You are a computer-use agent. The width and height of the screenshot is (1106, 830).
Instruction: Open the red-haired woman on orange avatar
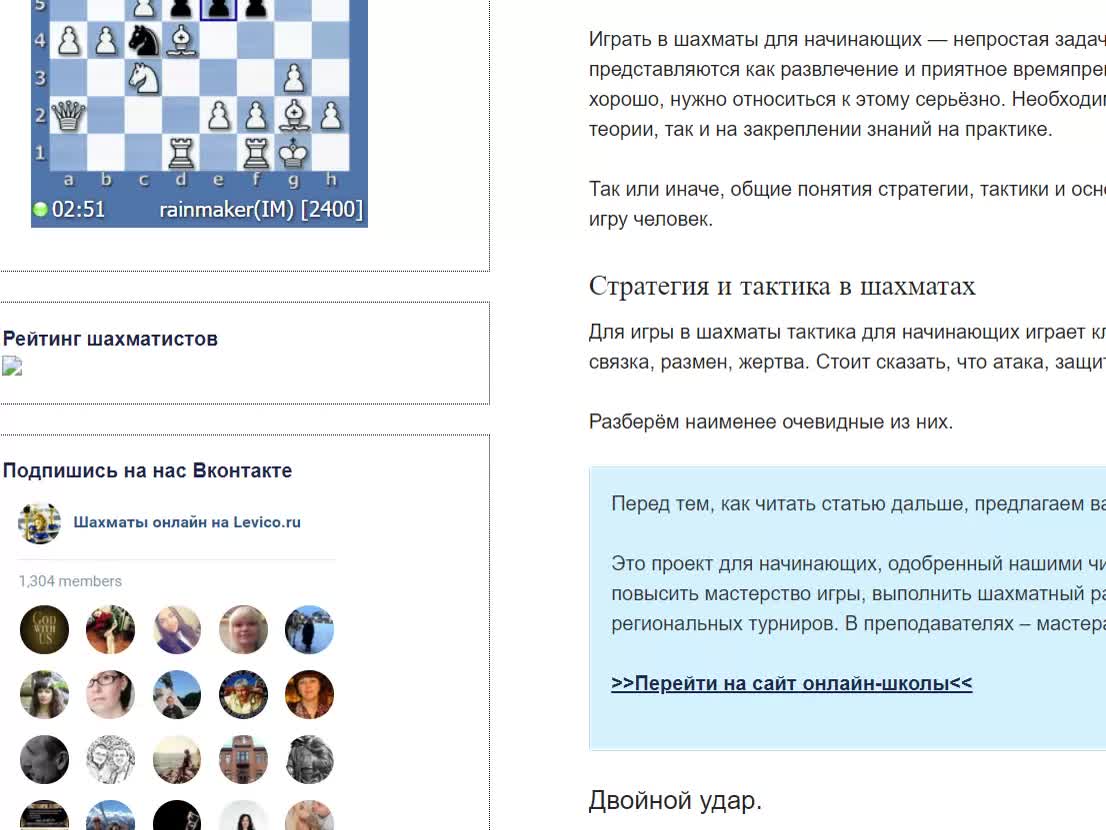click(x=310, y=695)
